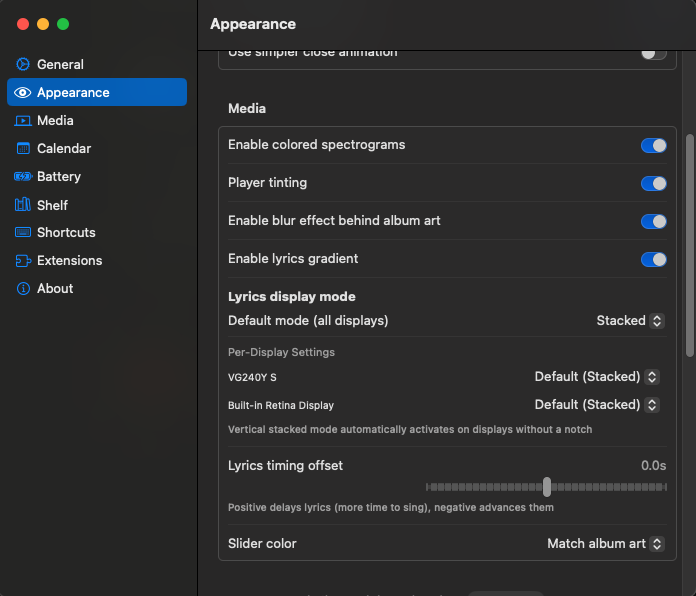
Task: Click the Shelf books icon
Action: (23, 205)
